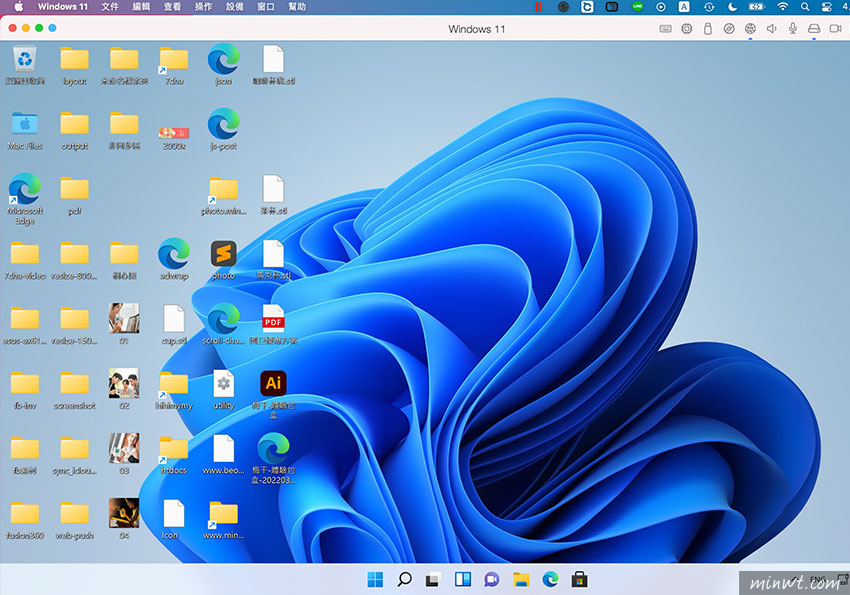Select the Mac Files folder icon
Screen dimensions: 850x595
tap(25, 124)
